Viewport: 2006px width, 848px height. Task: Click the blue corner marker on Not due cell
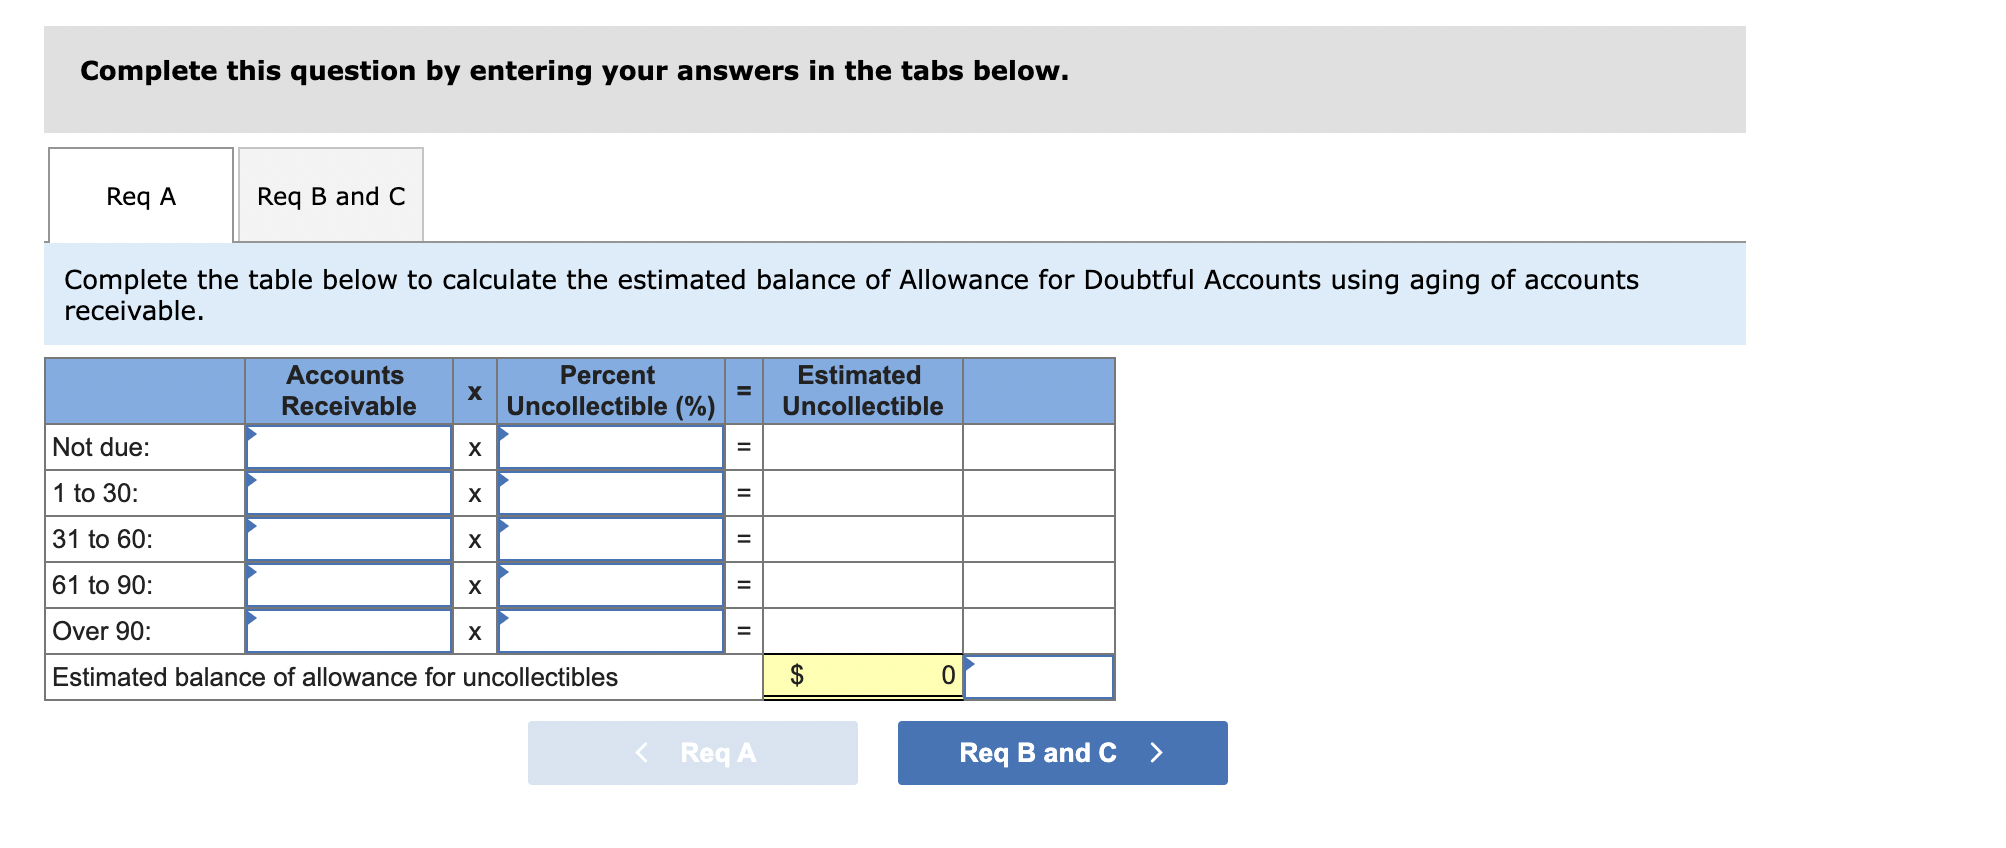click(x=251, y=432)
